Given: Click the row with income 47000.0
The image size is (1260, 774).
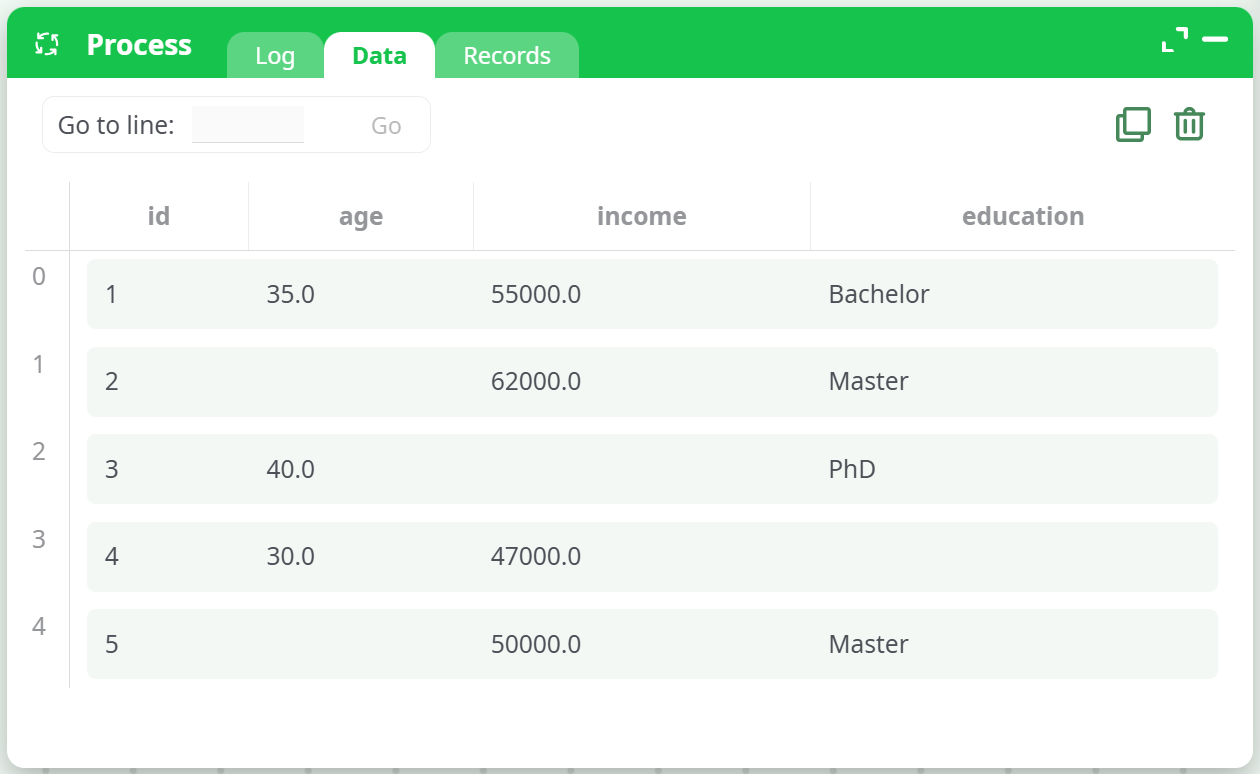Looking at the screenshot, I should pyautogui.click(x=652, y=557).
